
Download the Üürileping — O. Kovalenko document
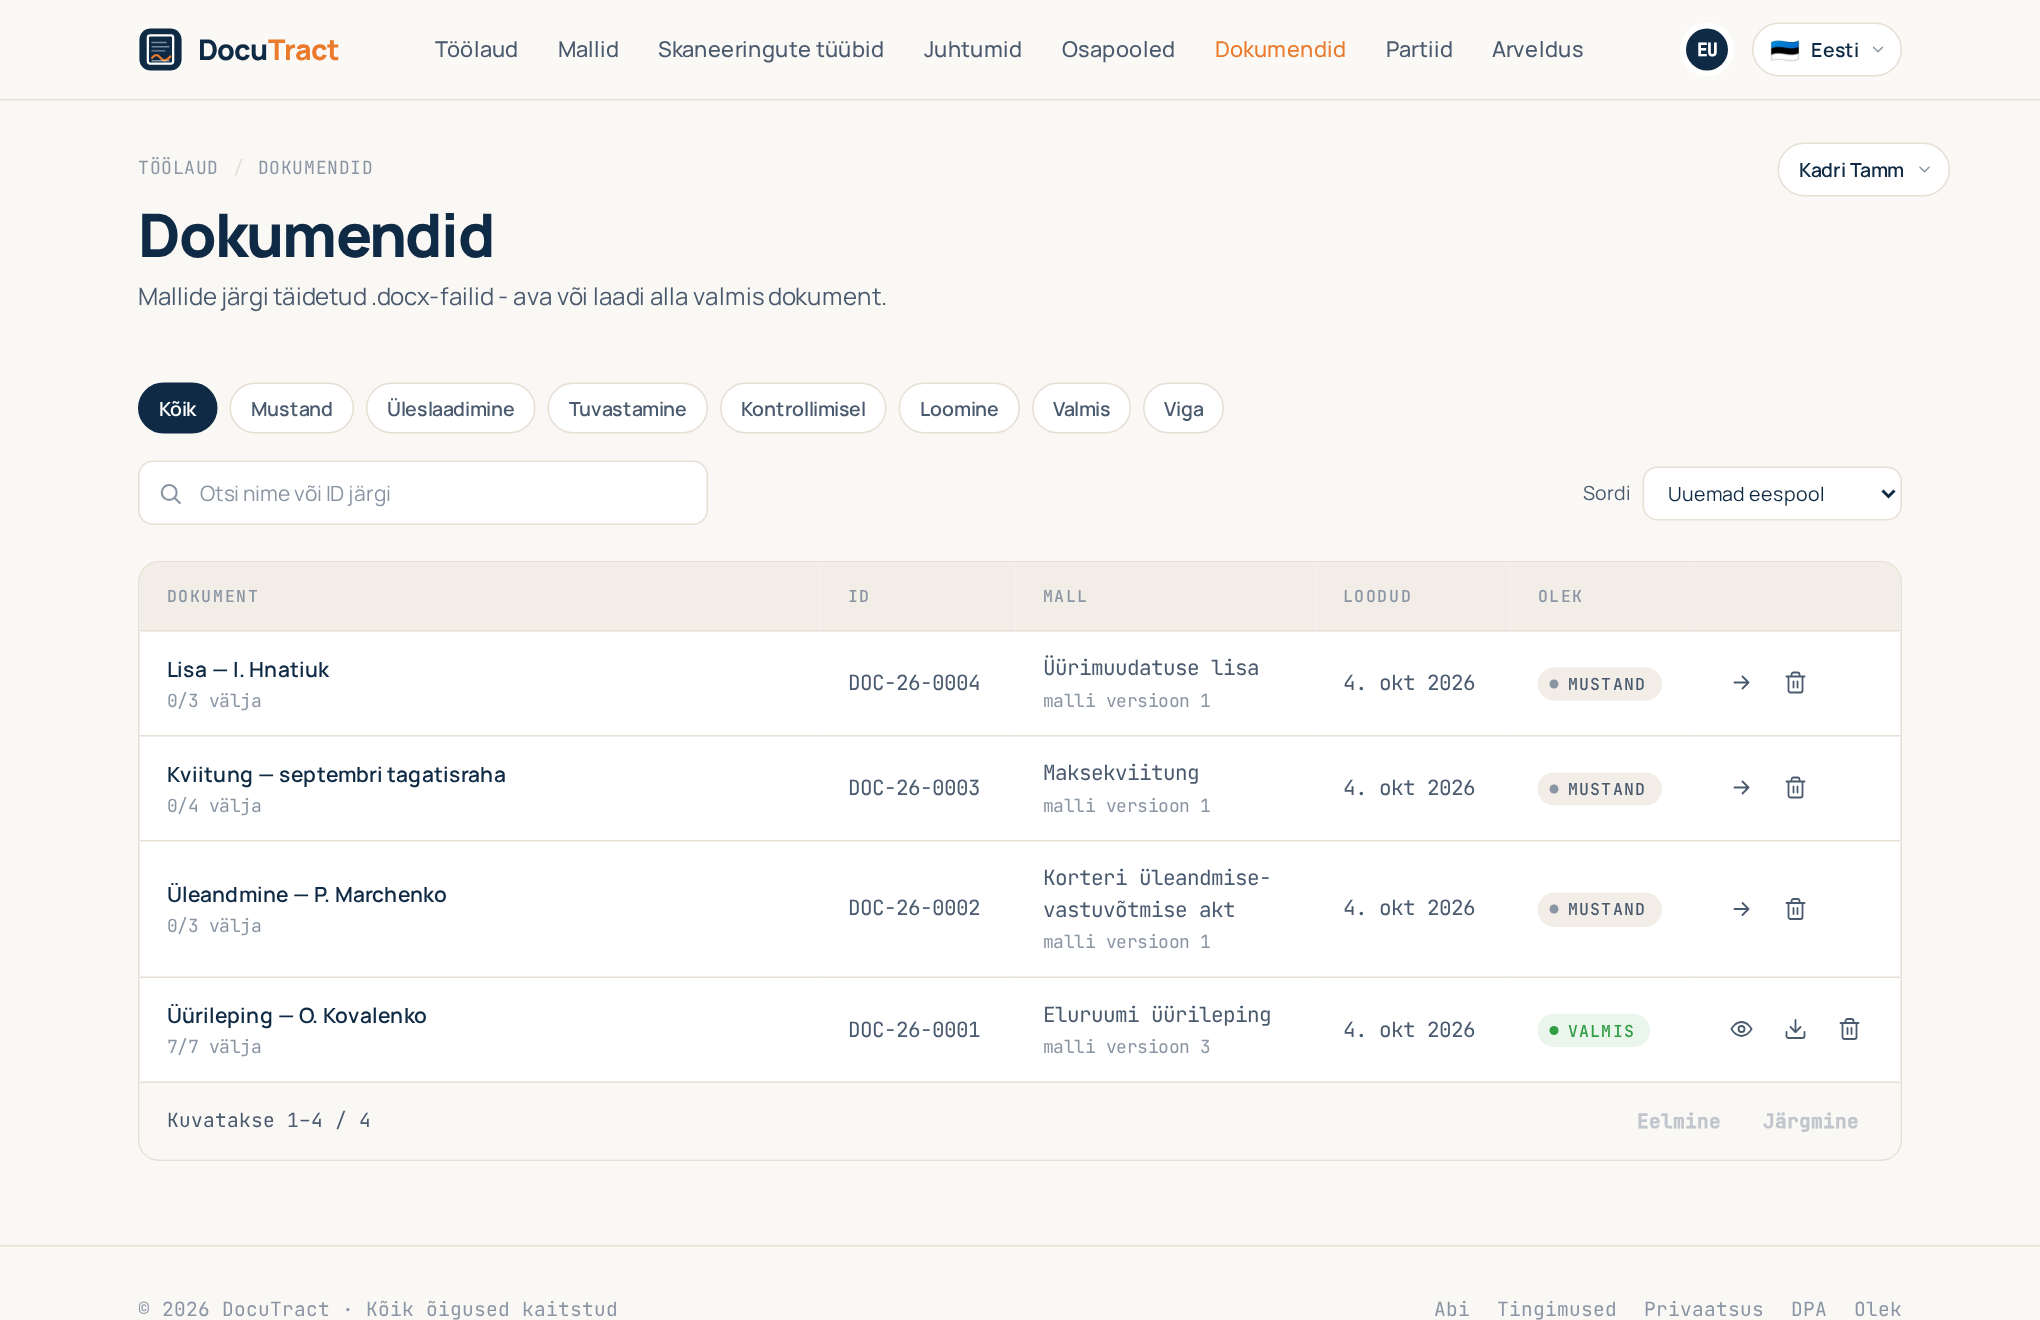[x=1795, y=1029]
